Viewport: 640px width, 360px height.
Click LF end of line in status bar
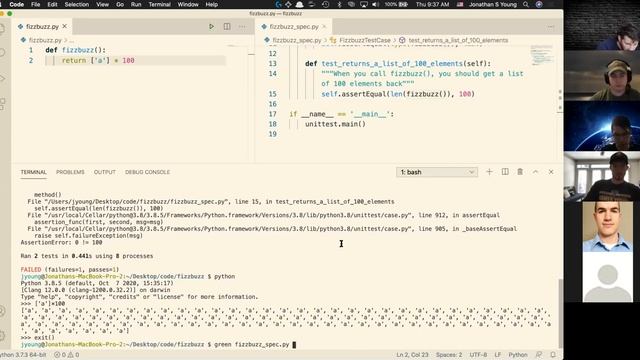tap(498, 355)
